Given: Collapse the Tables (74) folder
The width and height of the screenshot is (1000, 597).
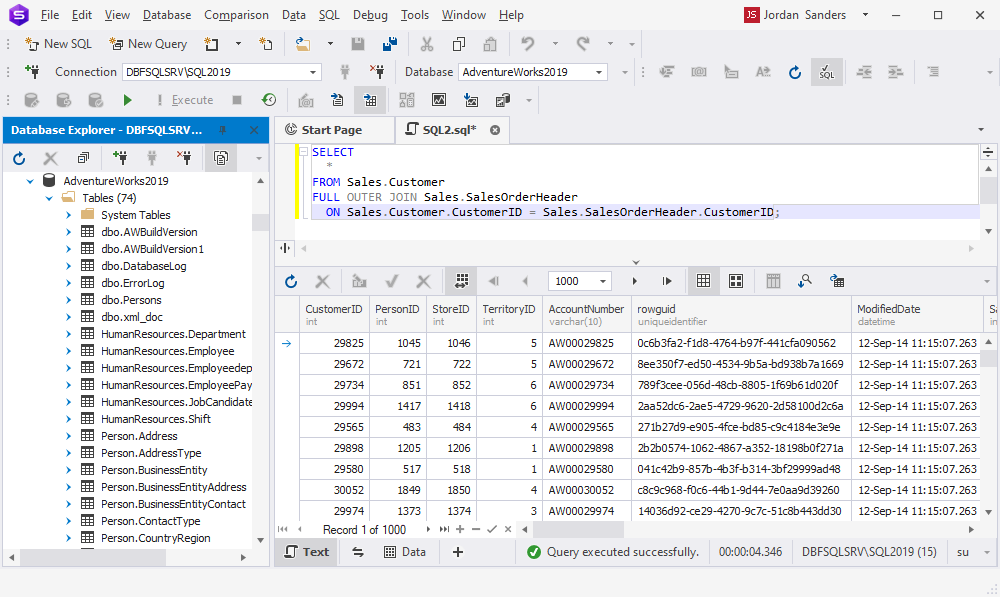Looking at the screenshot, I should [x=48, y=198].
